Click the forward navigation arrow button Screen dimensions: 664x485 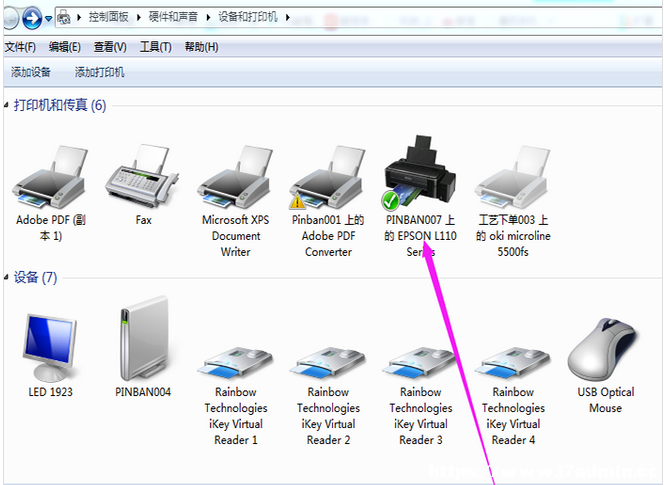coord(32,18)
